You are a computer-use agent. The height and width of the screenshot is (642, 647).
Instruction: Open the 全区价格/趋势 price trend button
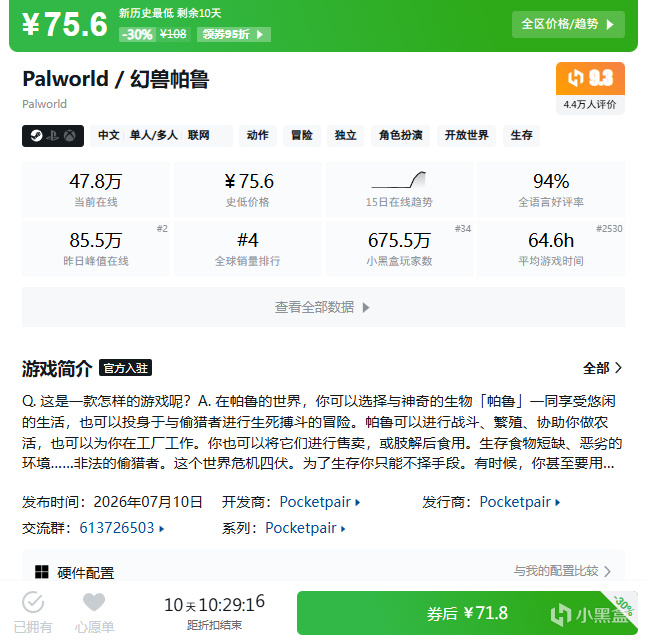pyautogui.click(x=568, y=25)
